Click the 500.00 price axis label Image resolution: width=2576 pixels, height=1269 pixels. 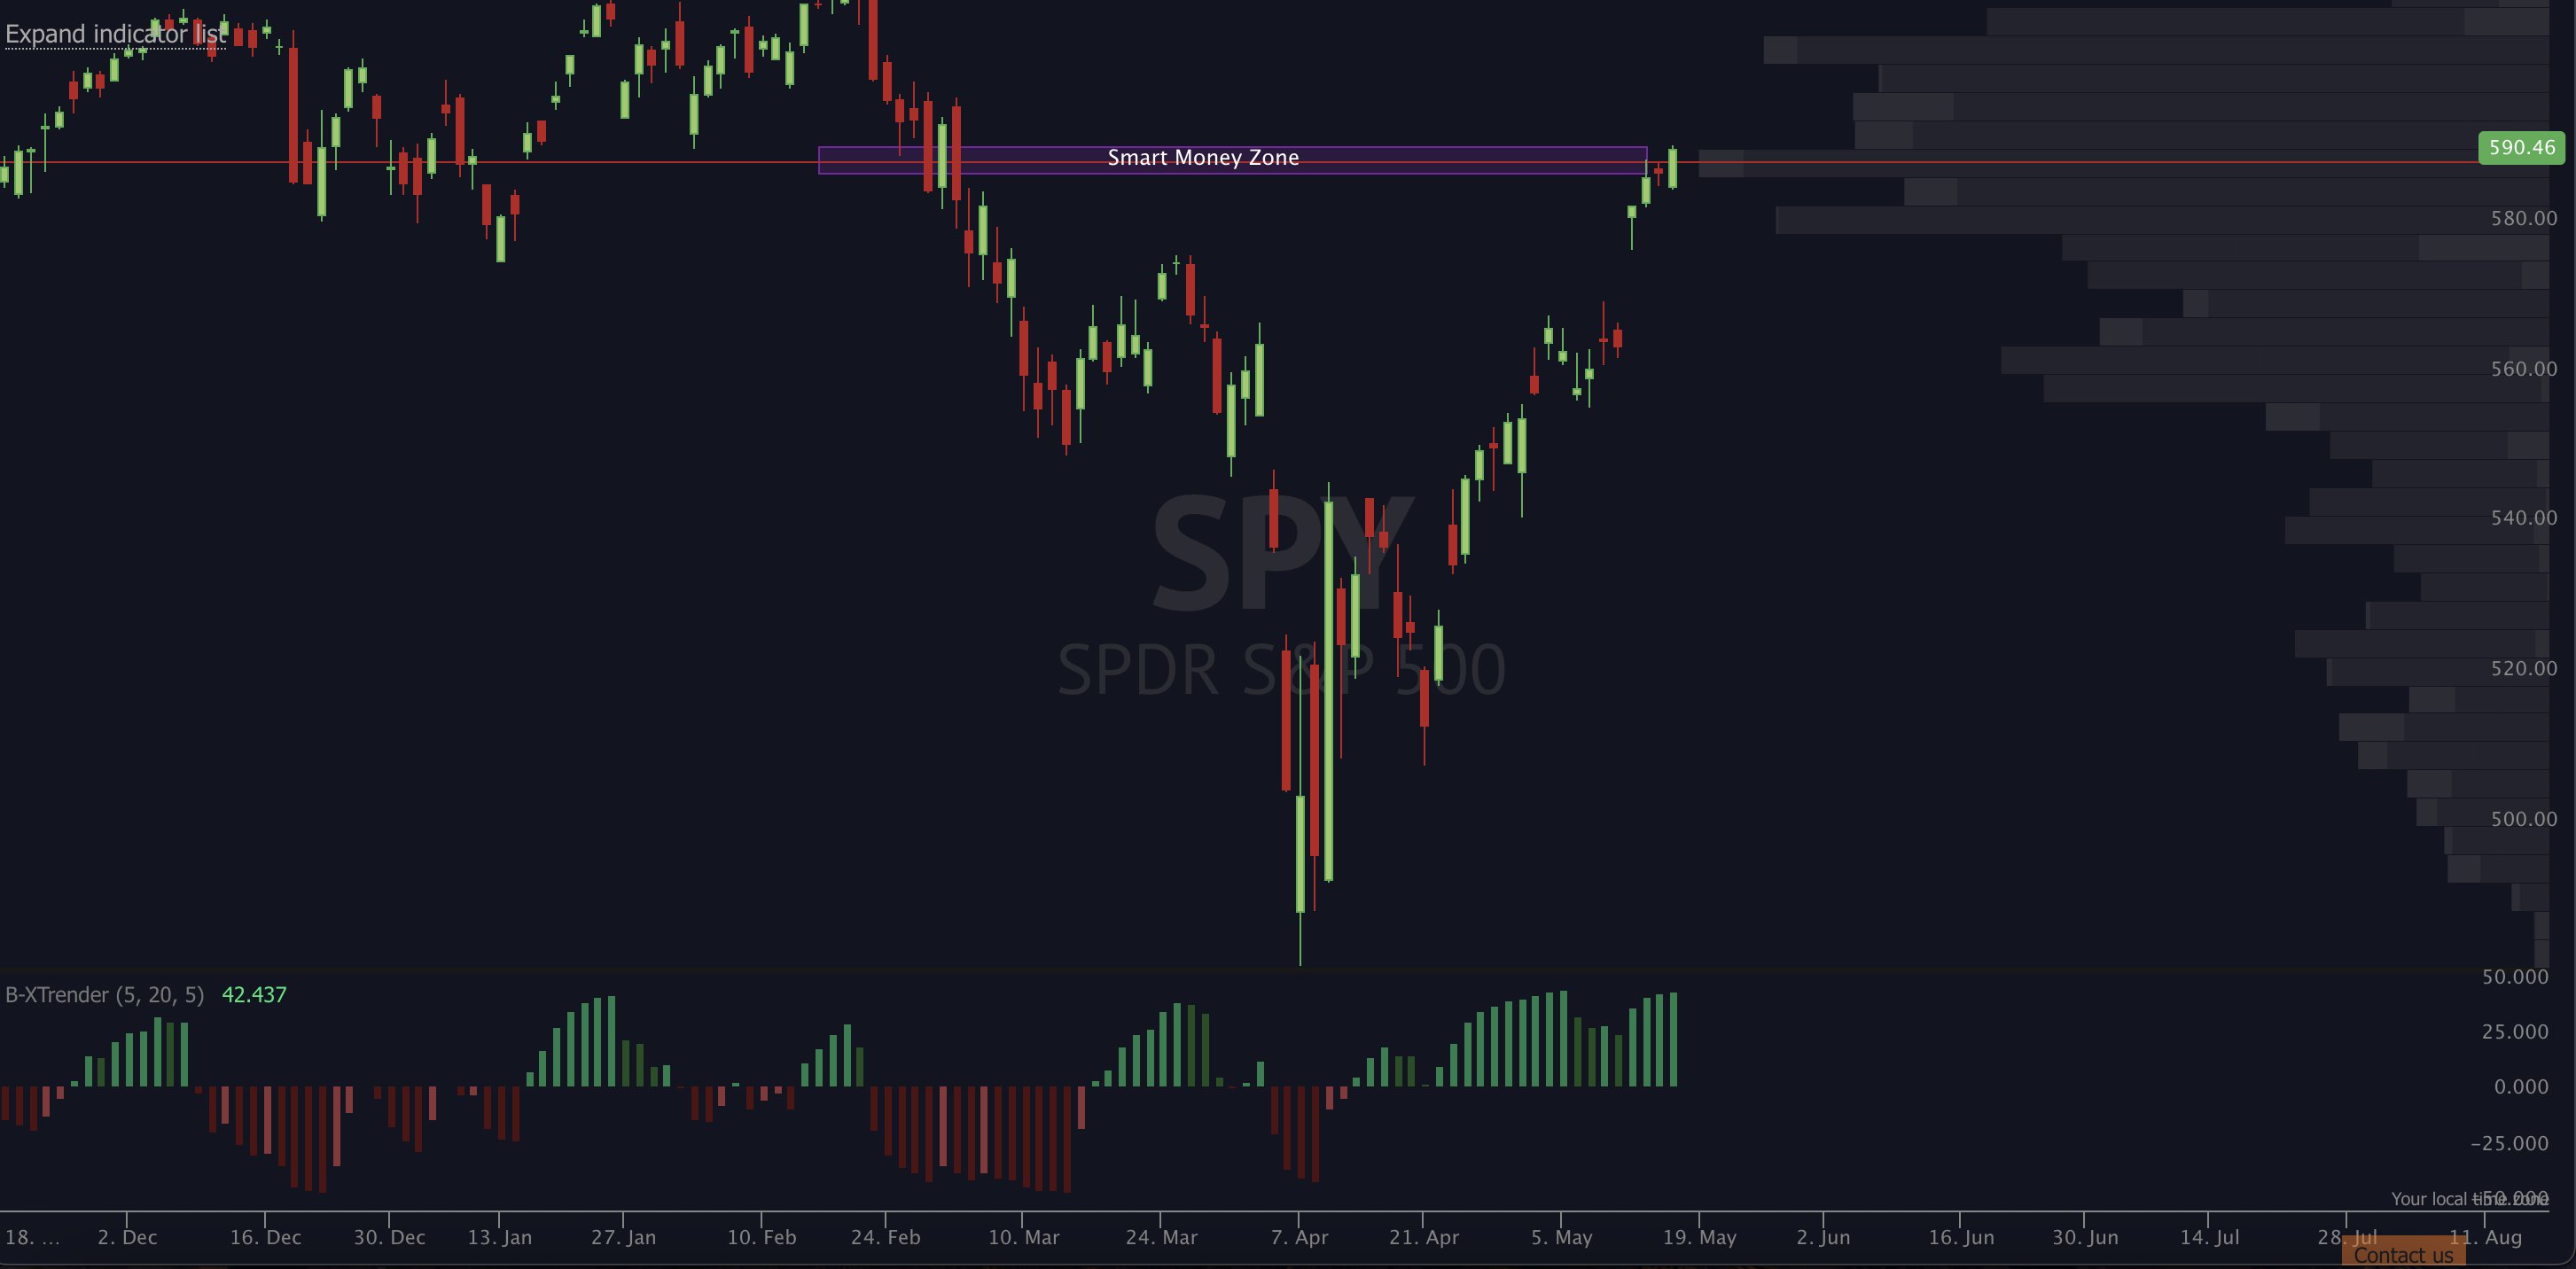click(x=2523, y=819)
